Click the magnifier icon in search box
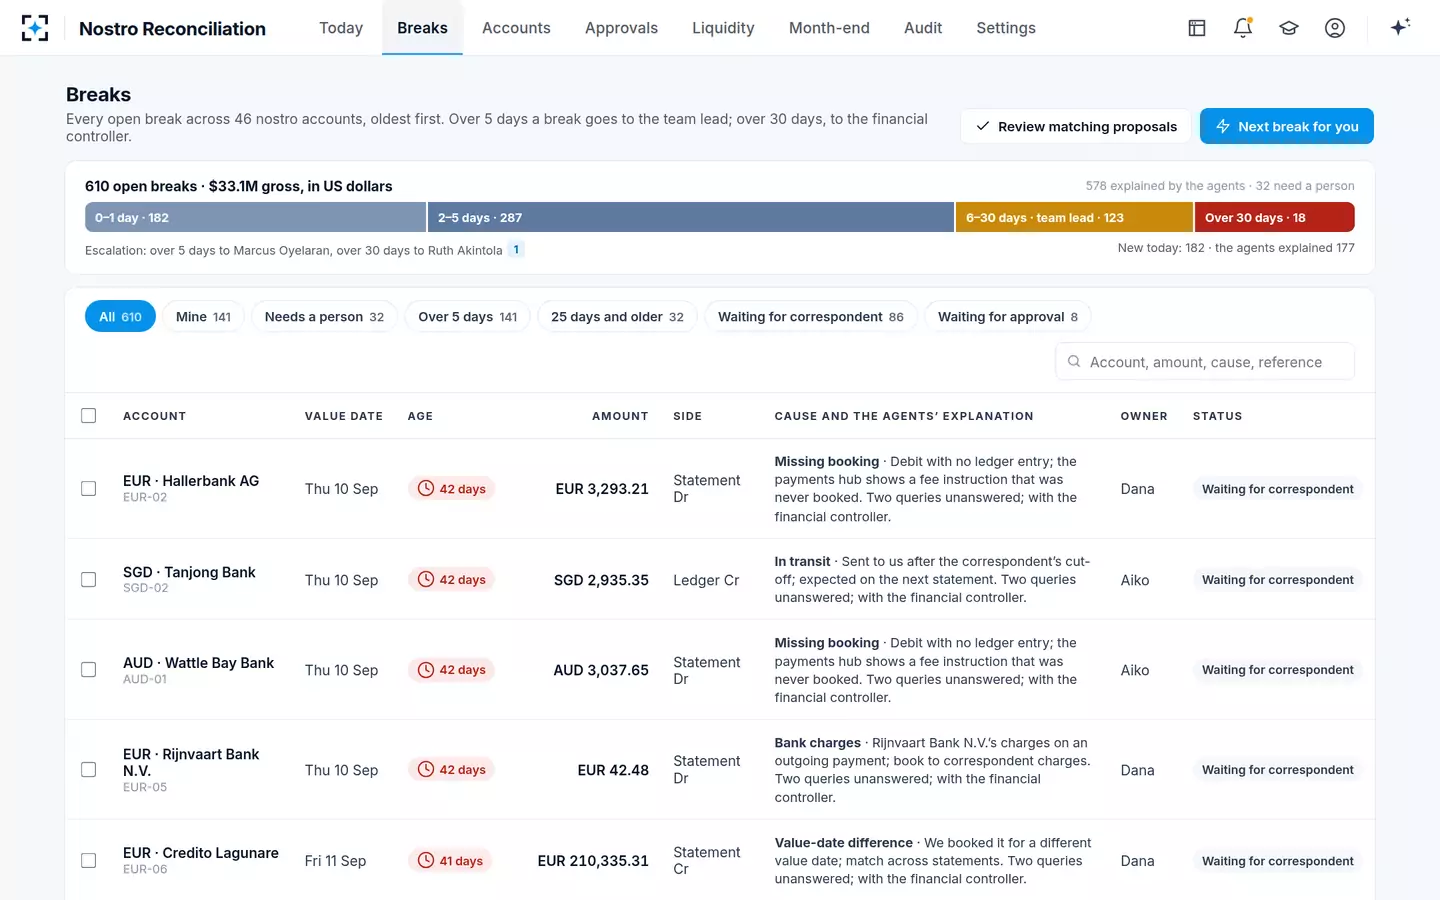Viewport: 1440px width, 900px height. tap(1073, 362)
